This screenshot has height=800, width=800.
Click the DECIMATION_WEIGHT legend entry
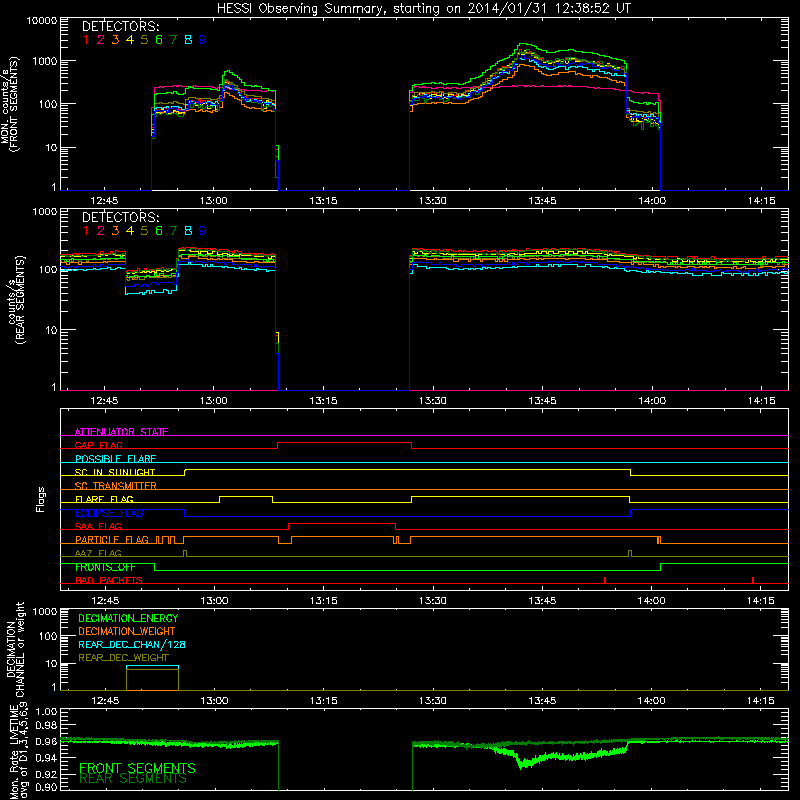point(127,632)
